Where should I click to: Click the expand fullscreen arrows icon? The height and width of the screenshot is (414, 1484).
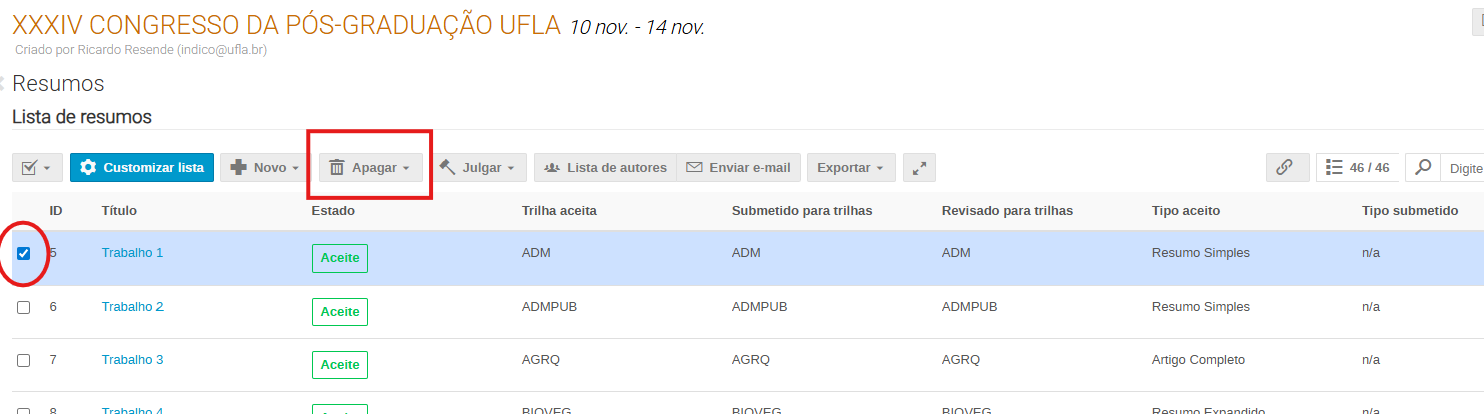point(919,168)
